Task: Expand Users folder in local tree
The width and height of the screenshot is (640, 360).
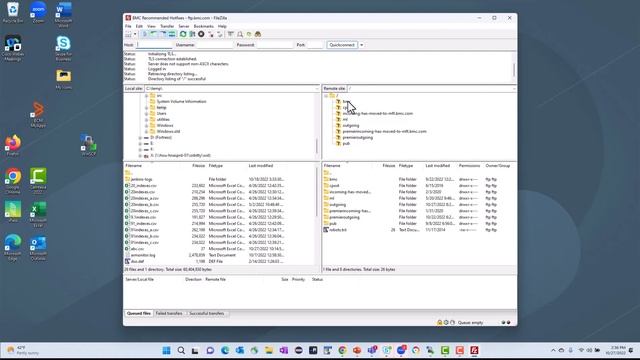Action: click(x=146, y=113)
